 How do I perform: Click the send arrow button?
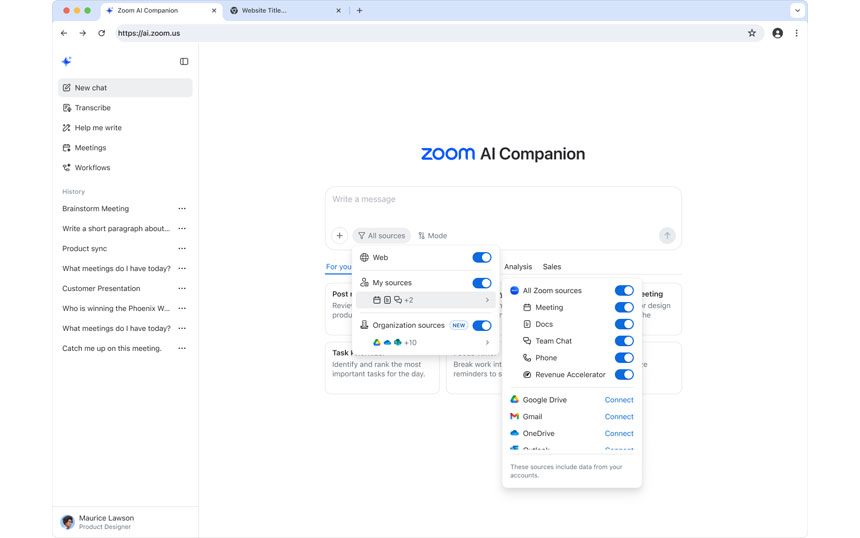(x=667, y=236)
